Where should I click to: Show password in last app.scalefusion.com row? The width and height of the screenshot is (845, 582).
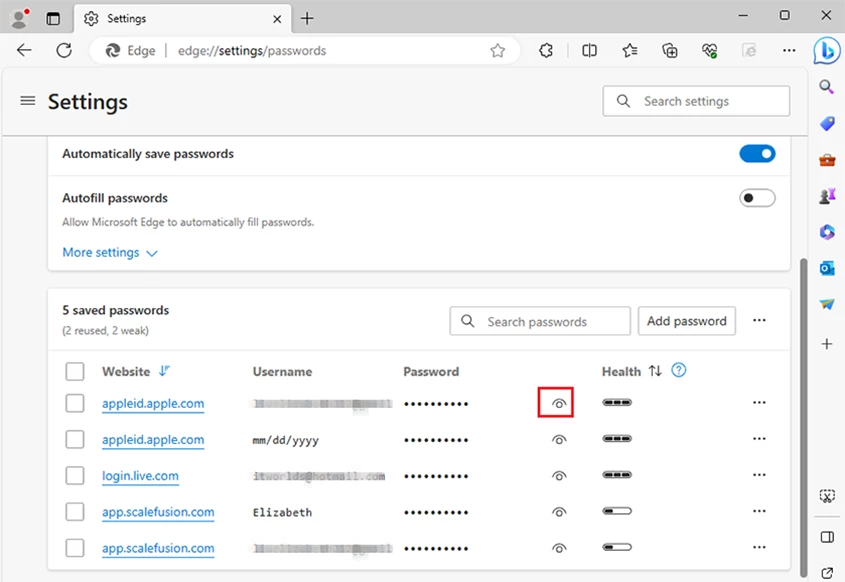click(x=559, y=548)
